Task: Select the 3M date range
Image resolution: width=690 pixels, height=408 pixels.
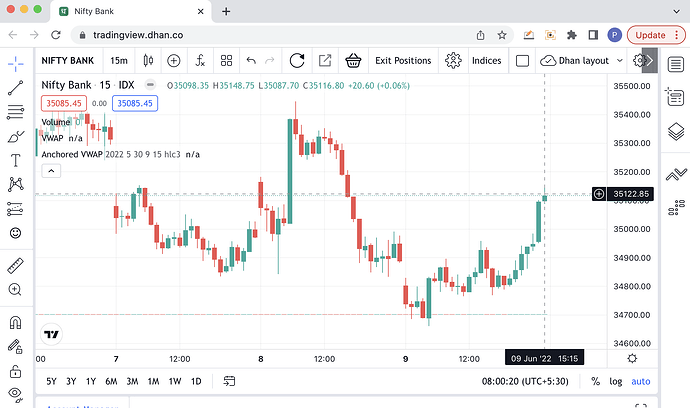Action: [132, 382]
